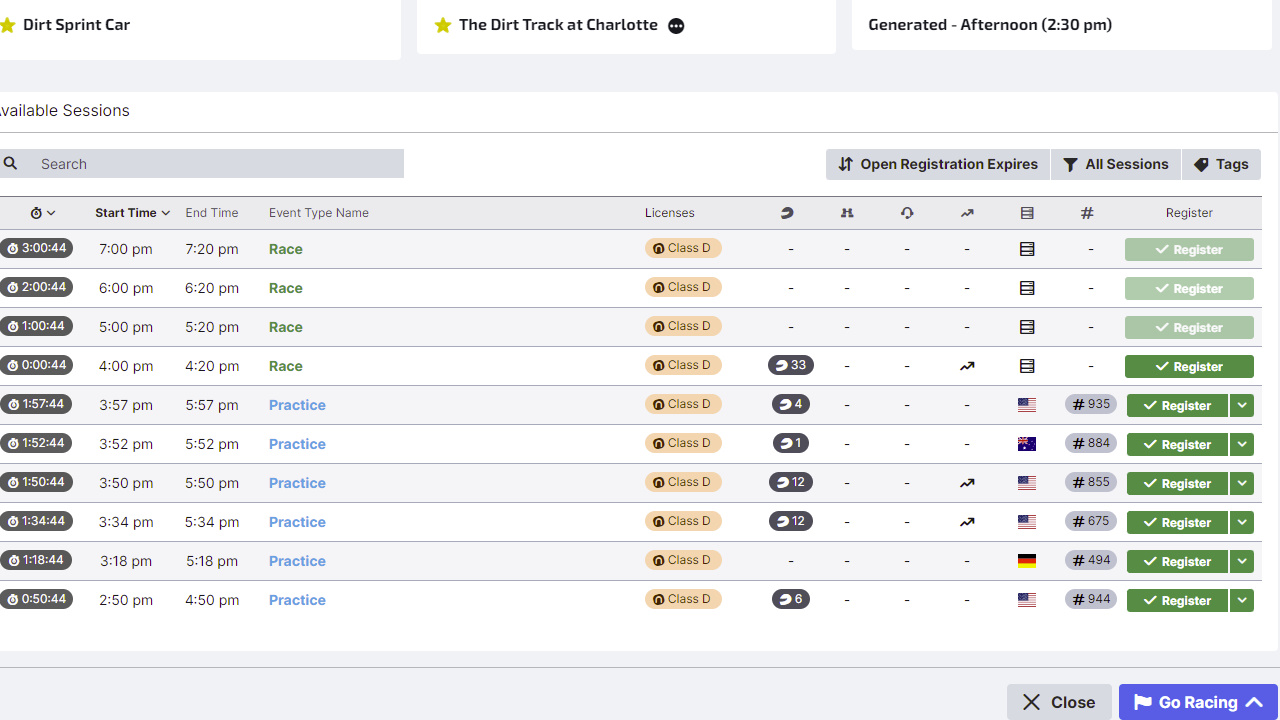Click the Australian flag in the 3:52 pm row
Screen dimensions: 1280x720
pos(1027,444)
